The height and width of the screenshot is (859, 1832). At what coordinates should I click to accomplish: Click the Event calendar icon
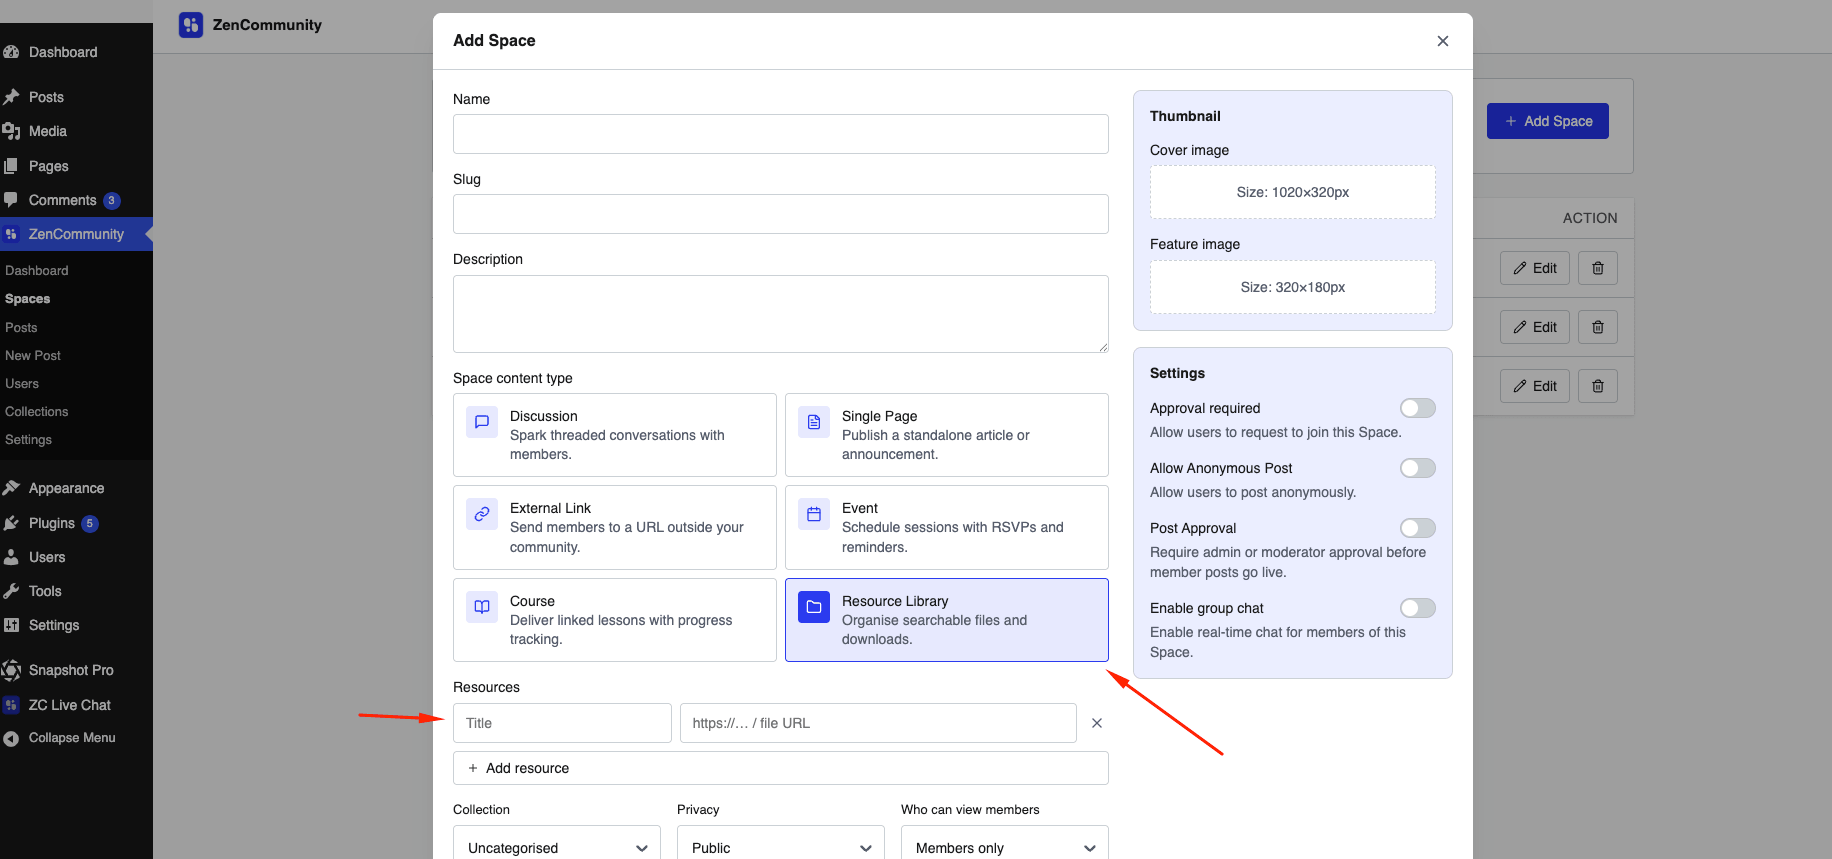click(x=814, y=514)
